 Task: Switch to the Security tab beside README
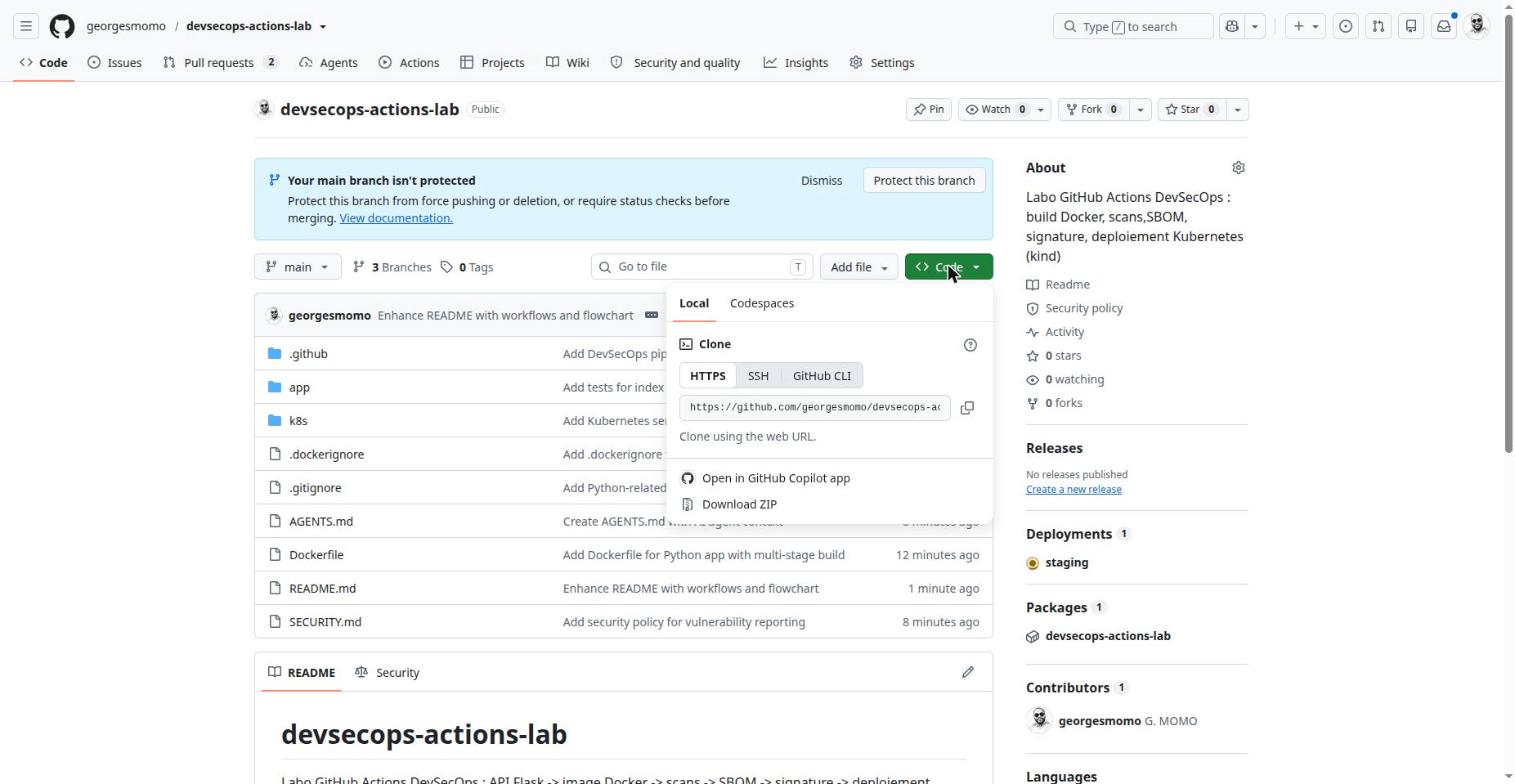387,672
